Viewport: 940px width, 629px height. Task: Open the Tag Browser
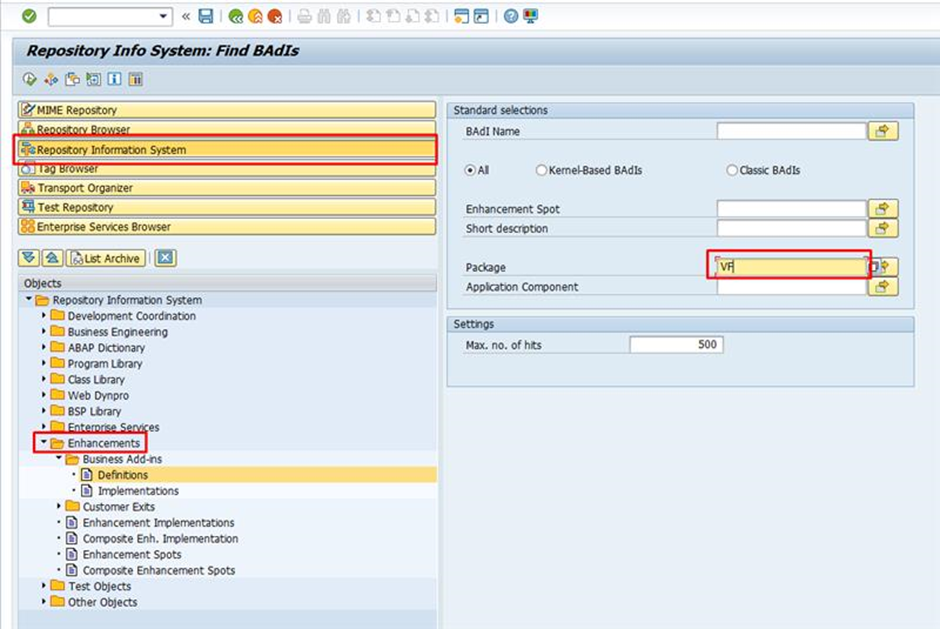(227, 170)
